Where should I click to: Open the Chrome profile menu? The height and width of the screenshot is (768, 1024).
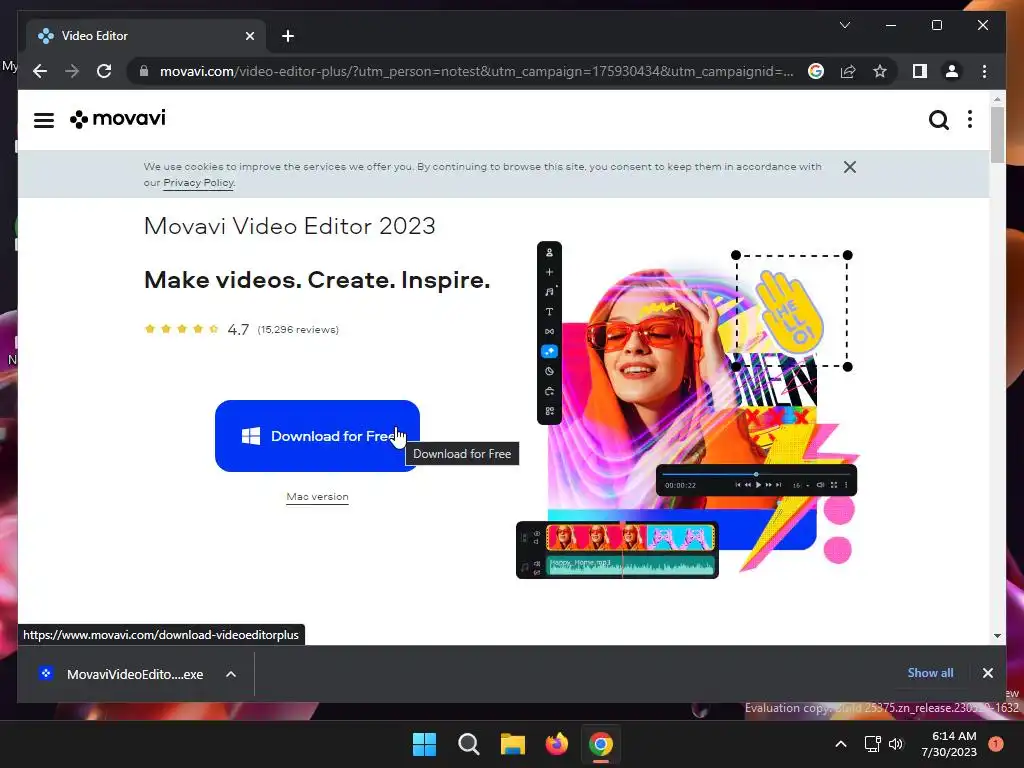click(x=952, y=71)
